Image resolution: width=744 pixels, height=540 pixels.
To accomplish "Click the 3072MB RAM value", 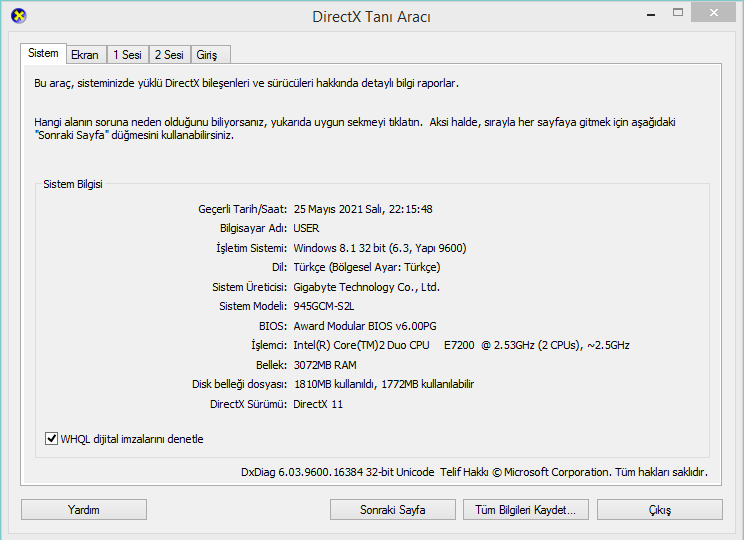I will (325, 365).
